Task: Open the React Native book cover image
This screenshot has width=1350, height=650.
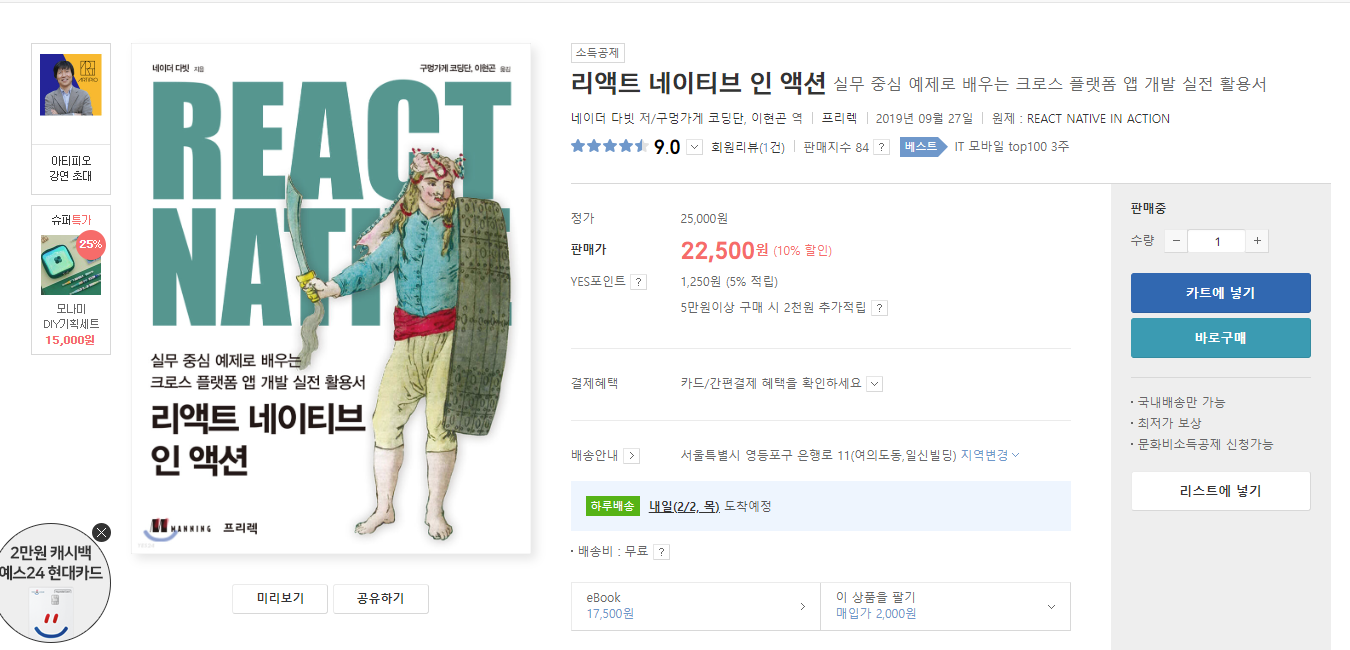Action: coord(331,299)
